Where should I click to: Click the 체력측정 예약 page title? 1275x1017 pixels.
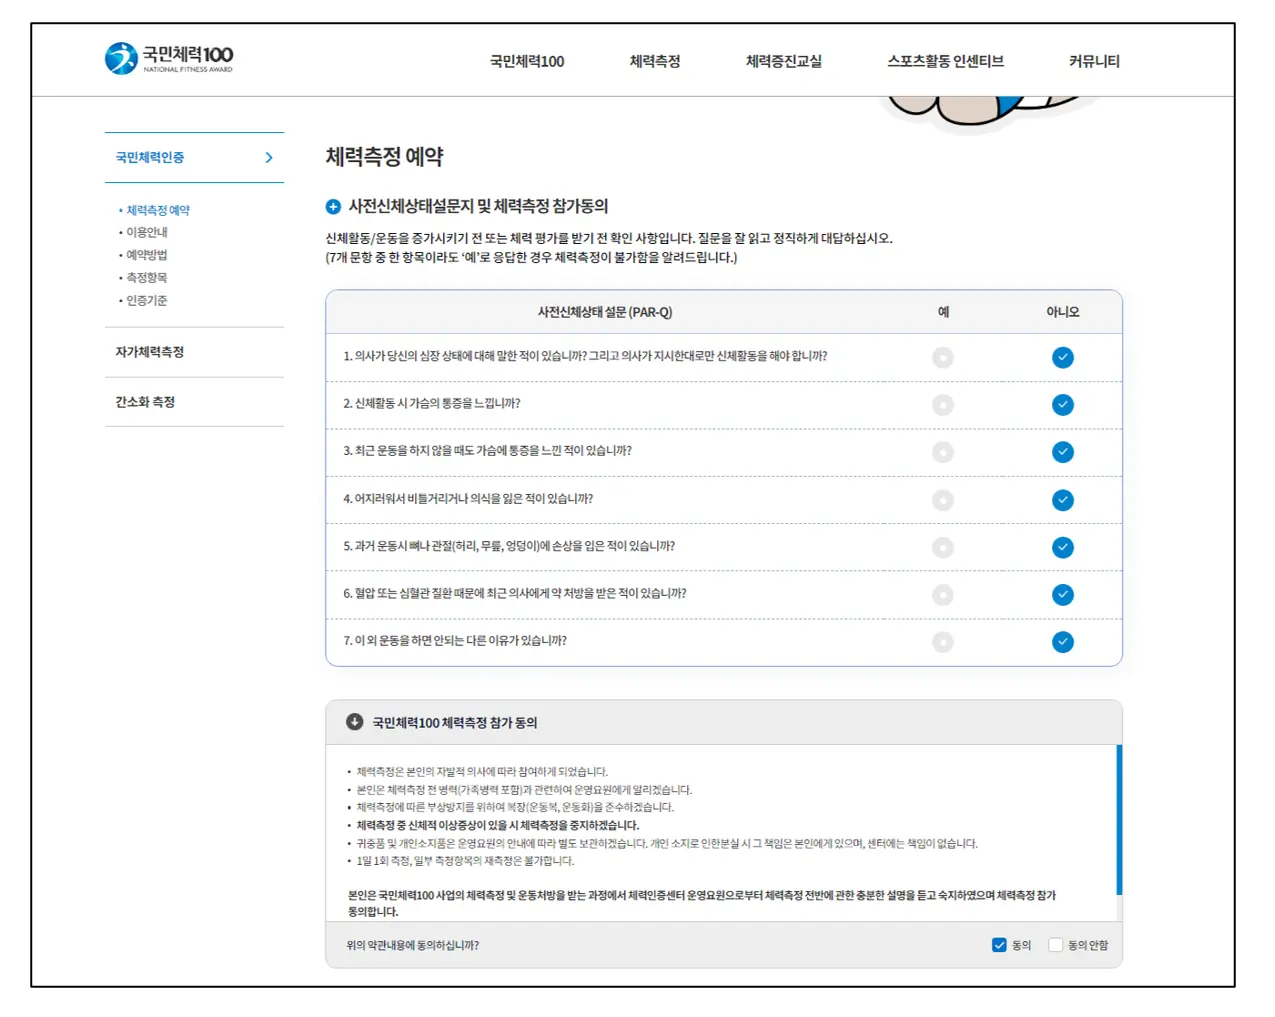(384, 157)
